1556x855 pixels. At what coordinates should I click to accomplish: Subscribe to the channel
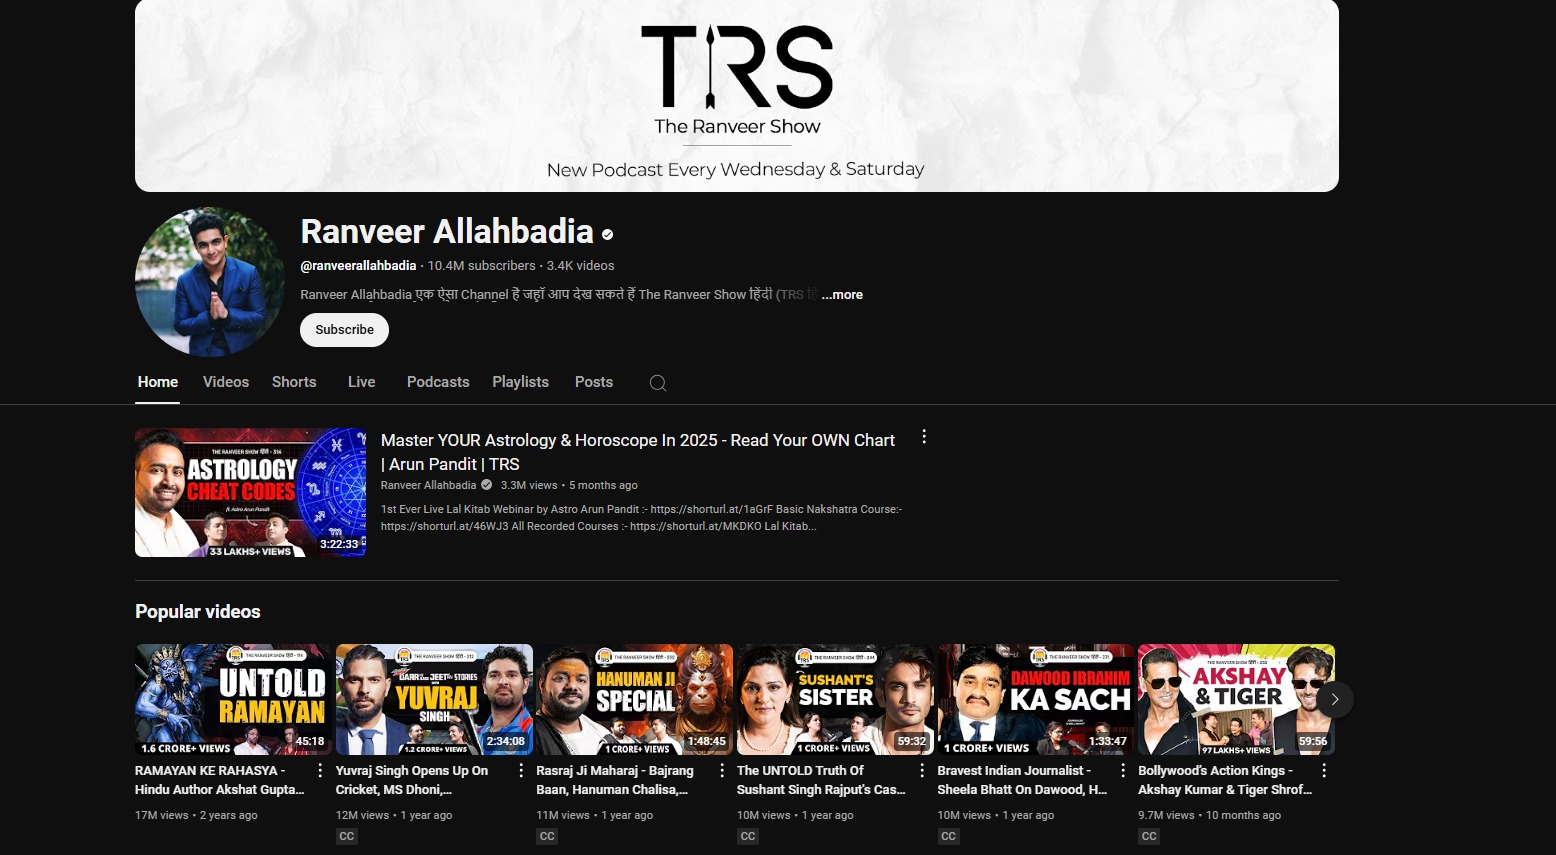coord(344,330)
